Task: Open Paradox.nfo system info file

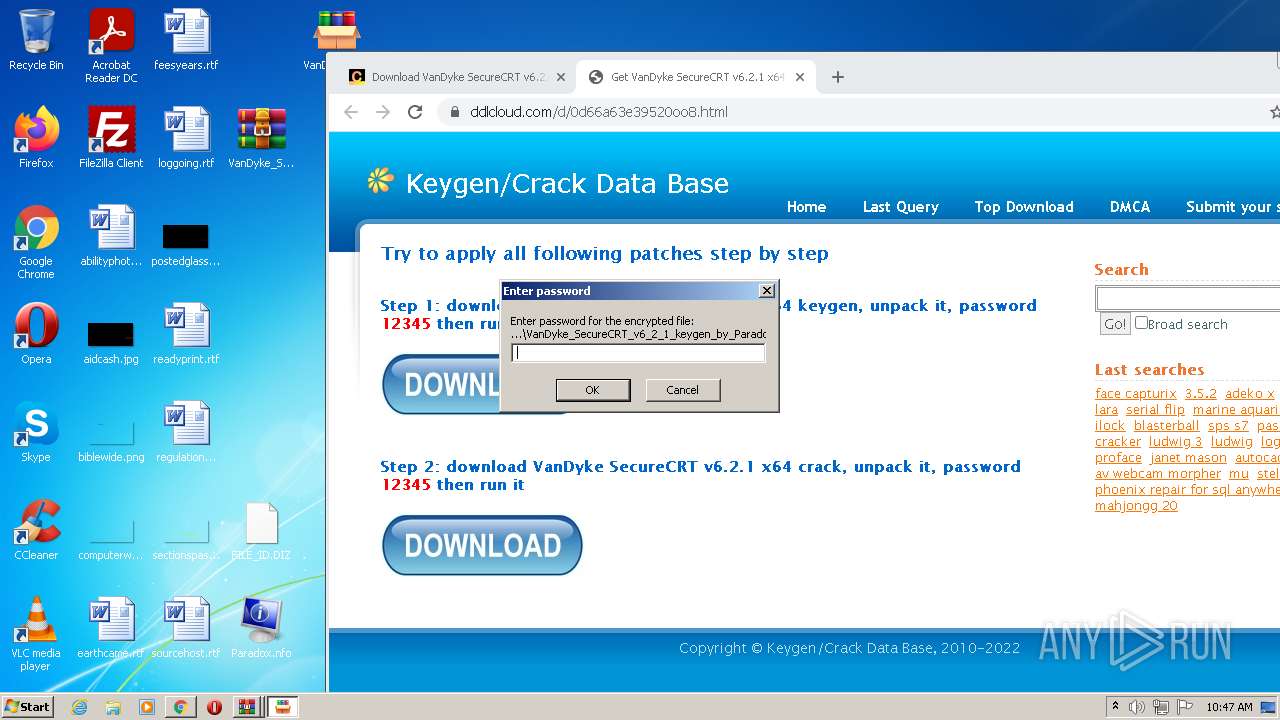Action: (261, 628)
